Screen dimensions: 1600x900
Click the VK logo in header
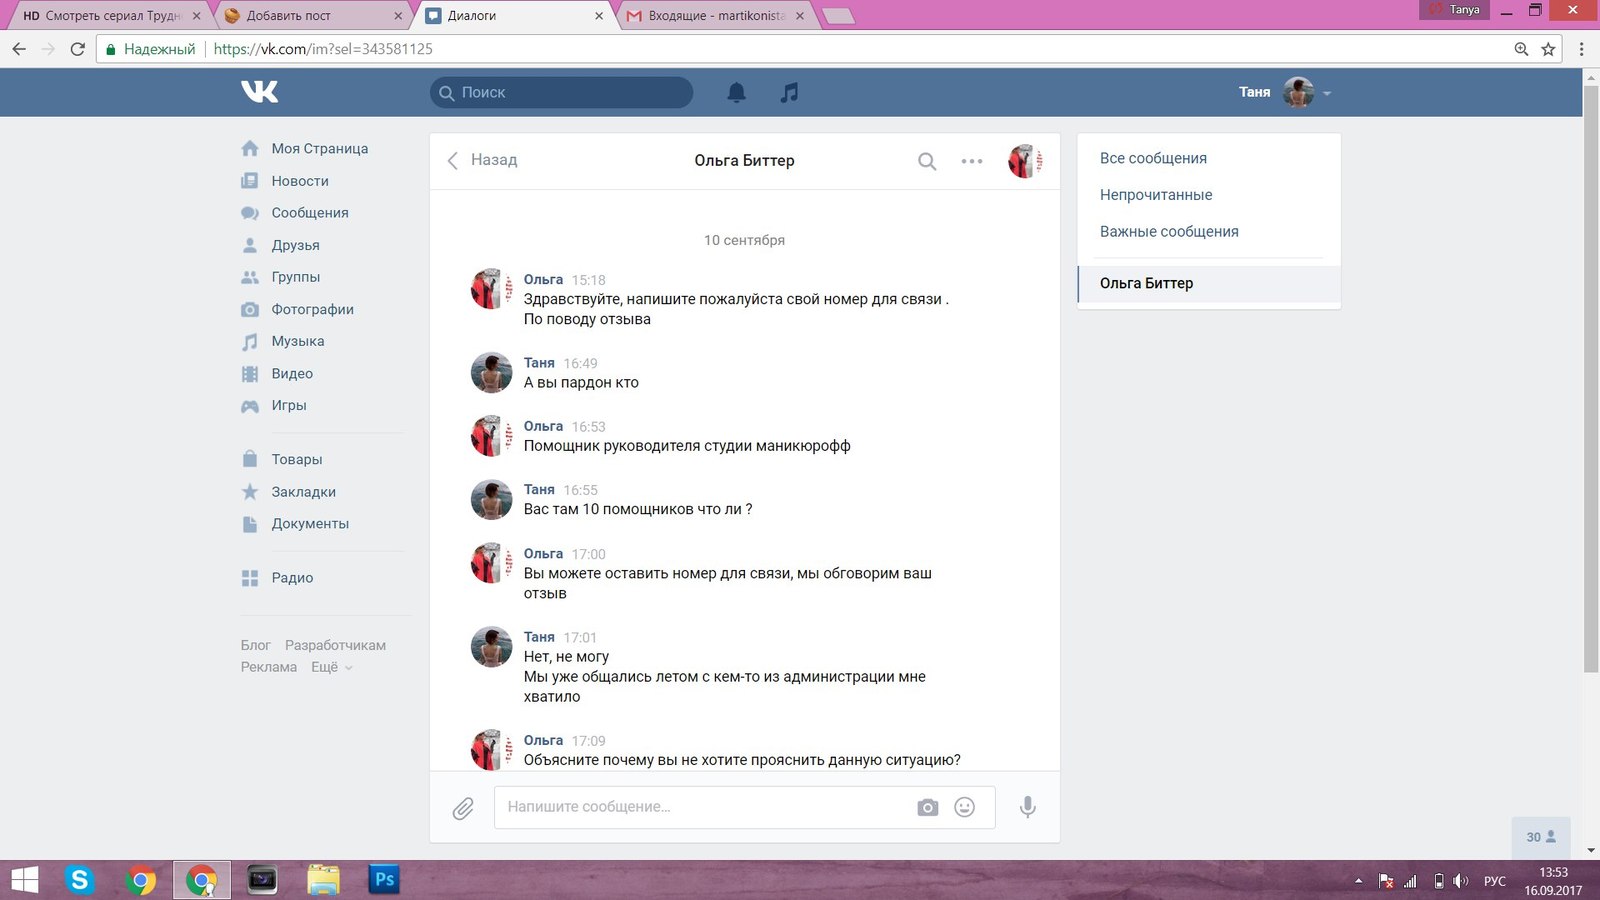pos(260,92)
